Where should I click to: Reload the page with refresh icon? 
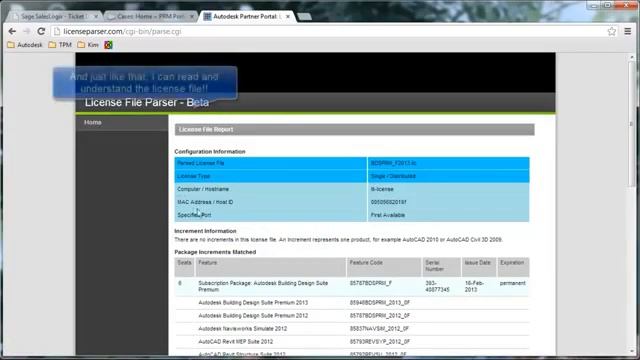tap(41, 31)
